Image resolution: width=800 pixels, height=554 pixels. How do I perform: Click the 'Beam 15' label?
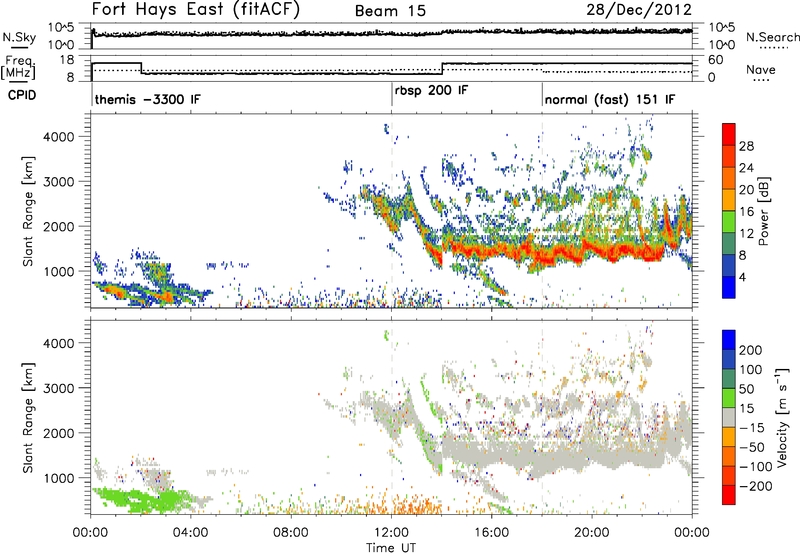(390, 11)
